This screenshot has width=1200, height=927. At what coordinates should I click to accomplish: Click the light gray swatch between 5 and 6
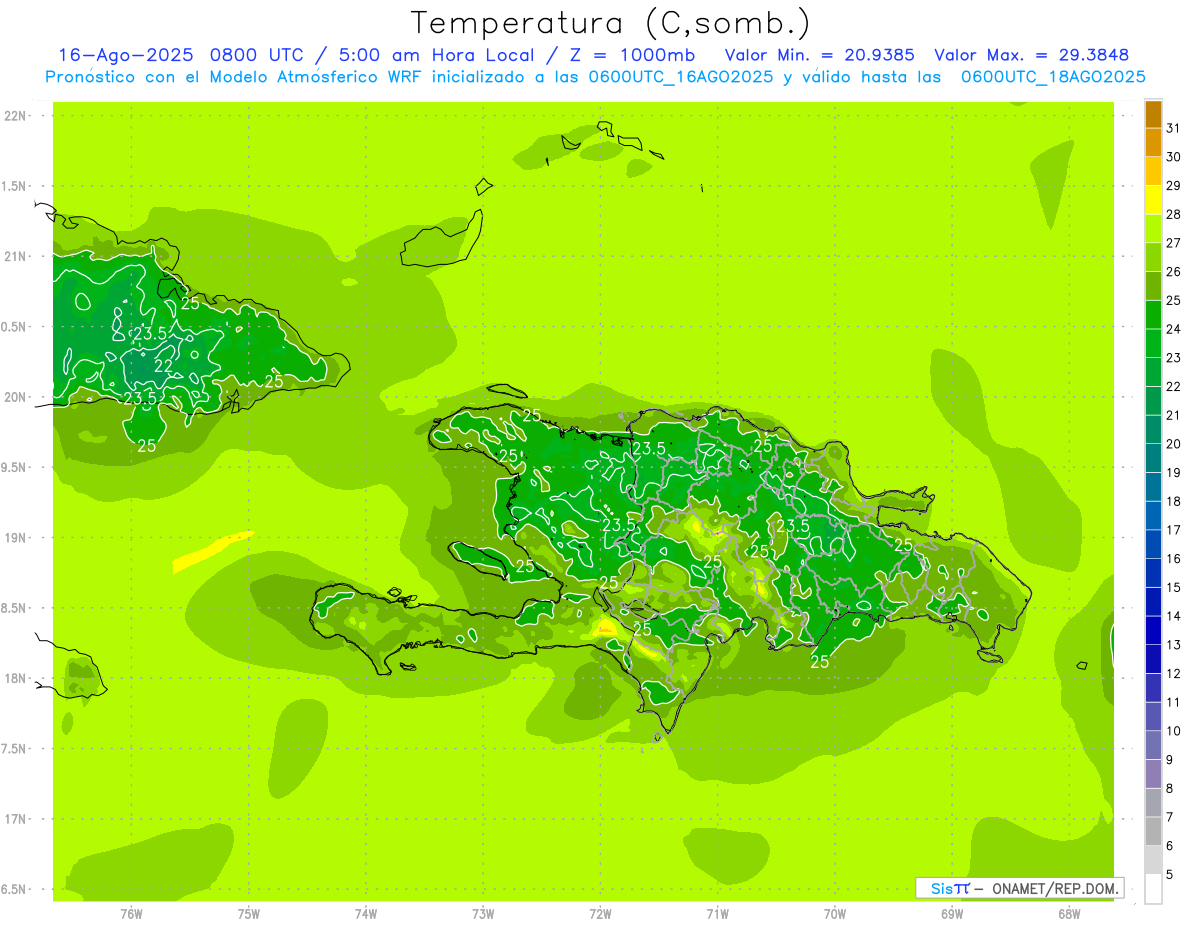pyautogui.click(x=1153, y=860)
